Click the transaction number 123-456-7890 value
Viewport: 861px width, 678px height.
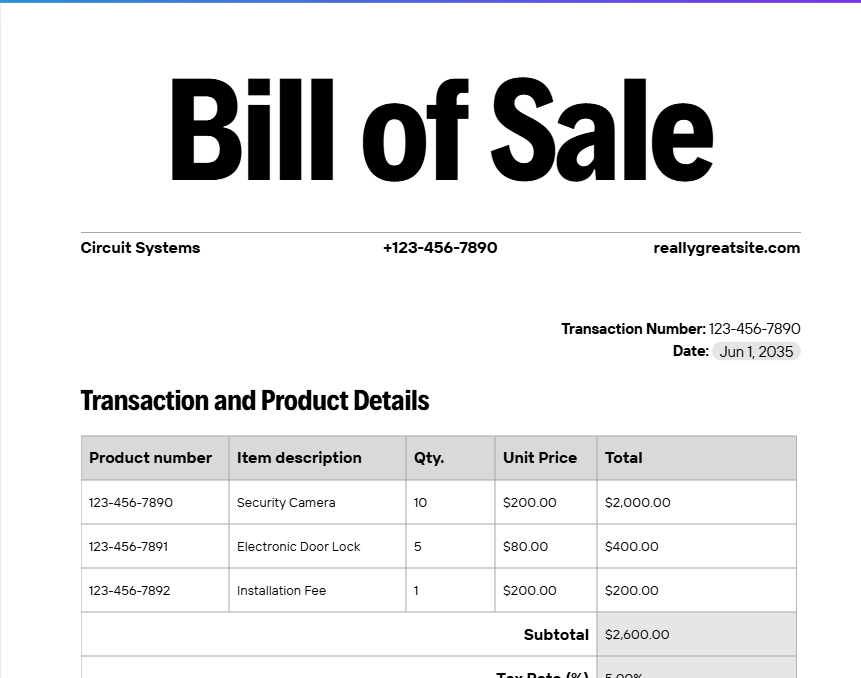click(754, 329)
